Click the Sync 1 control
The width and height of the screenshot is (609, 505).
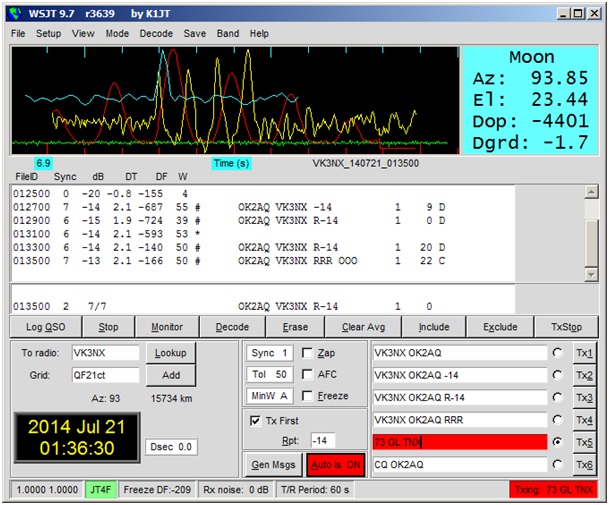point(269,353)
